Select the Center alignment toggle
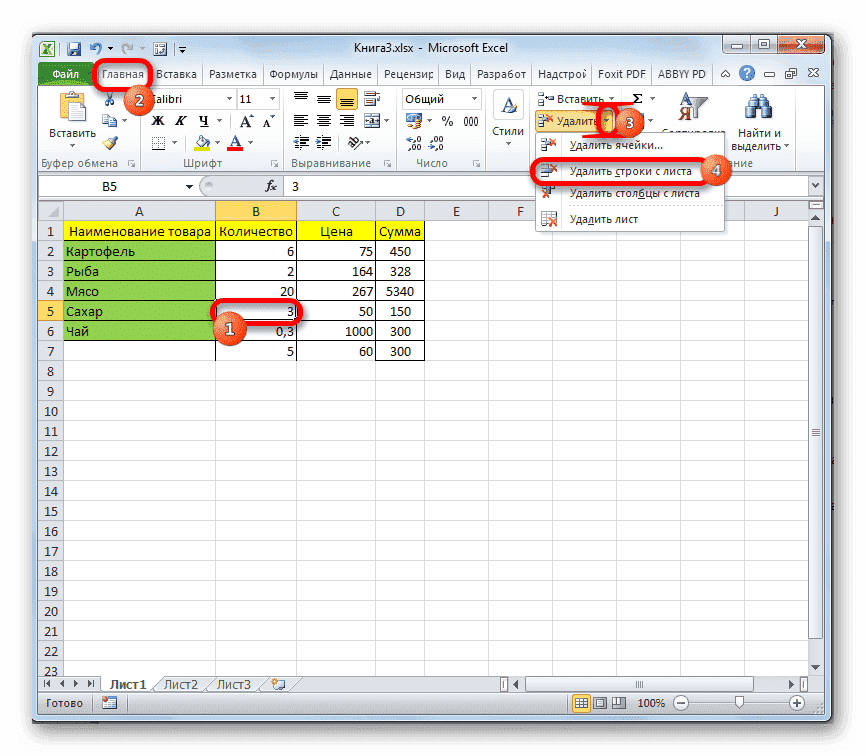The width and height of the screenshot is (866, 756). 322,121
